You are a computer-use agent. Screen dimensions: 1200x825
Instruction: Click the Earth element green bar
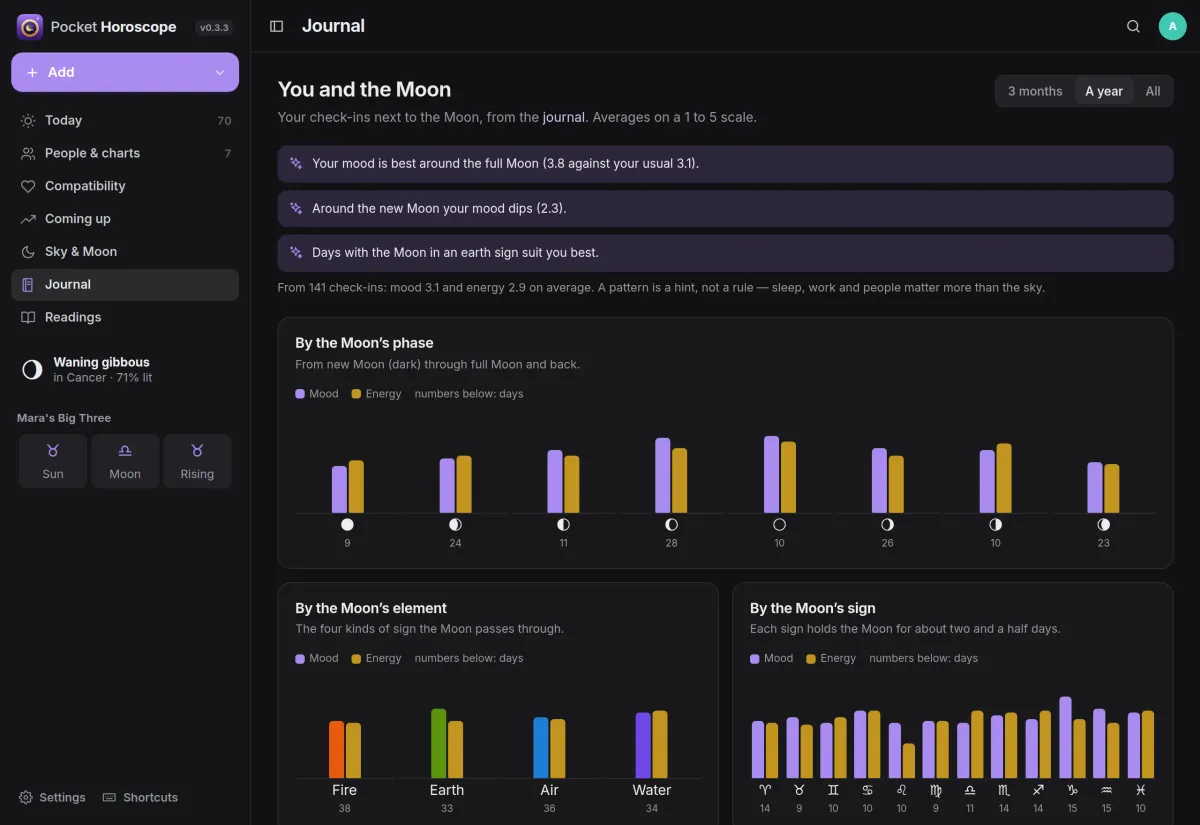pos(438,743)
